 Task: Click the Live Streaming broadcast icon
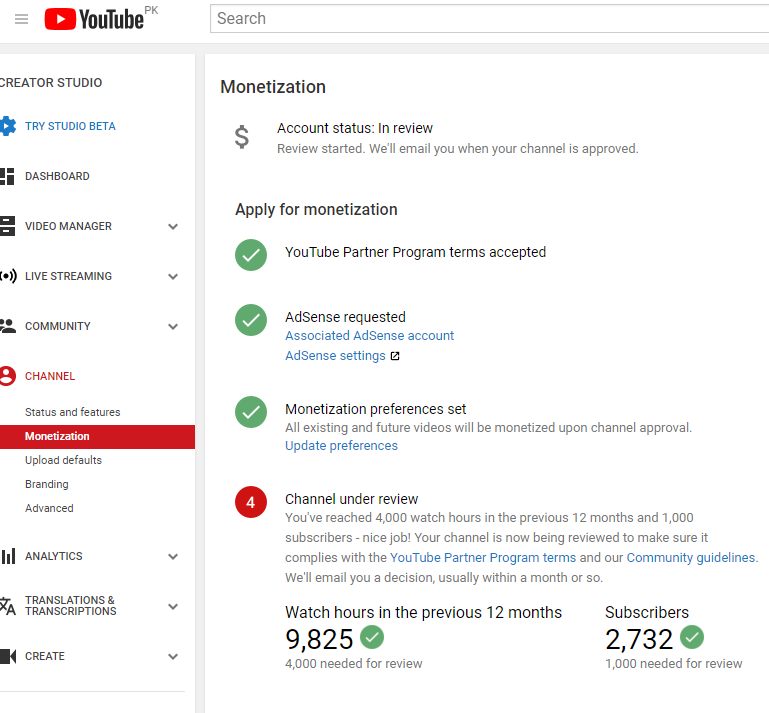point(8,276)
